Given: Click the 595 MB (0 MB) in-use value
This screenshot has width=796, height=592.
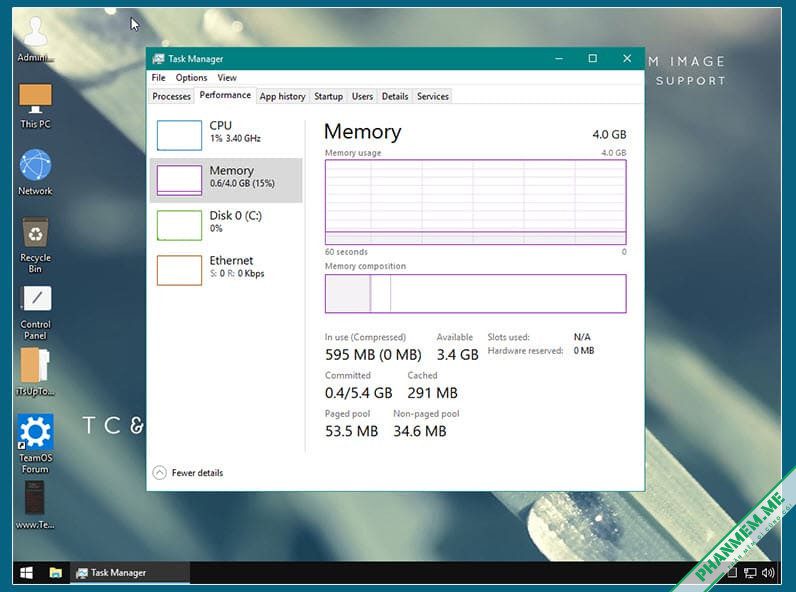Looking at the screenshot, I should point(373,354).
